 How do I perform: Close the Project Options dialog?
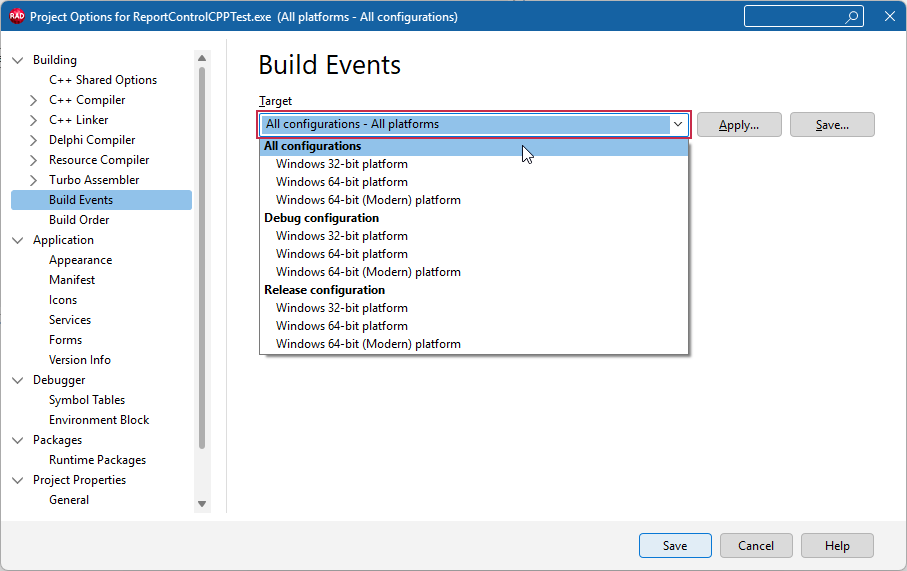click(890, 16)
